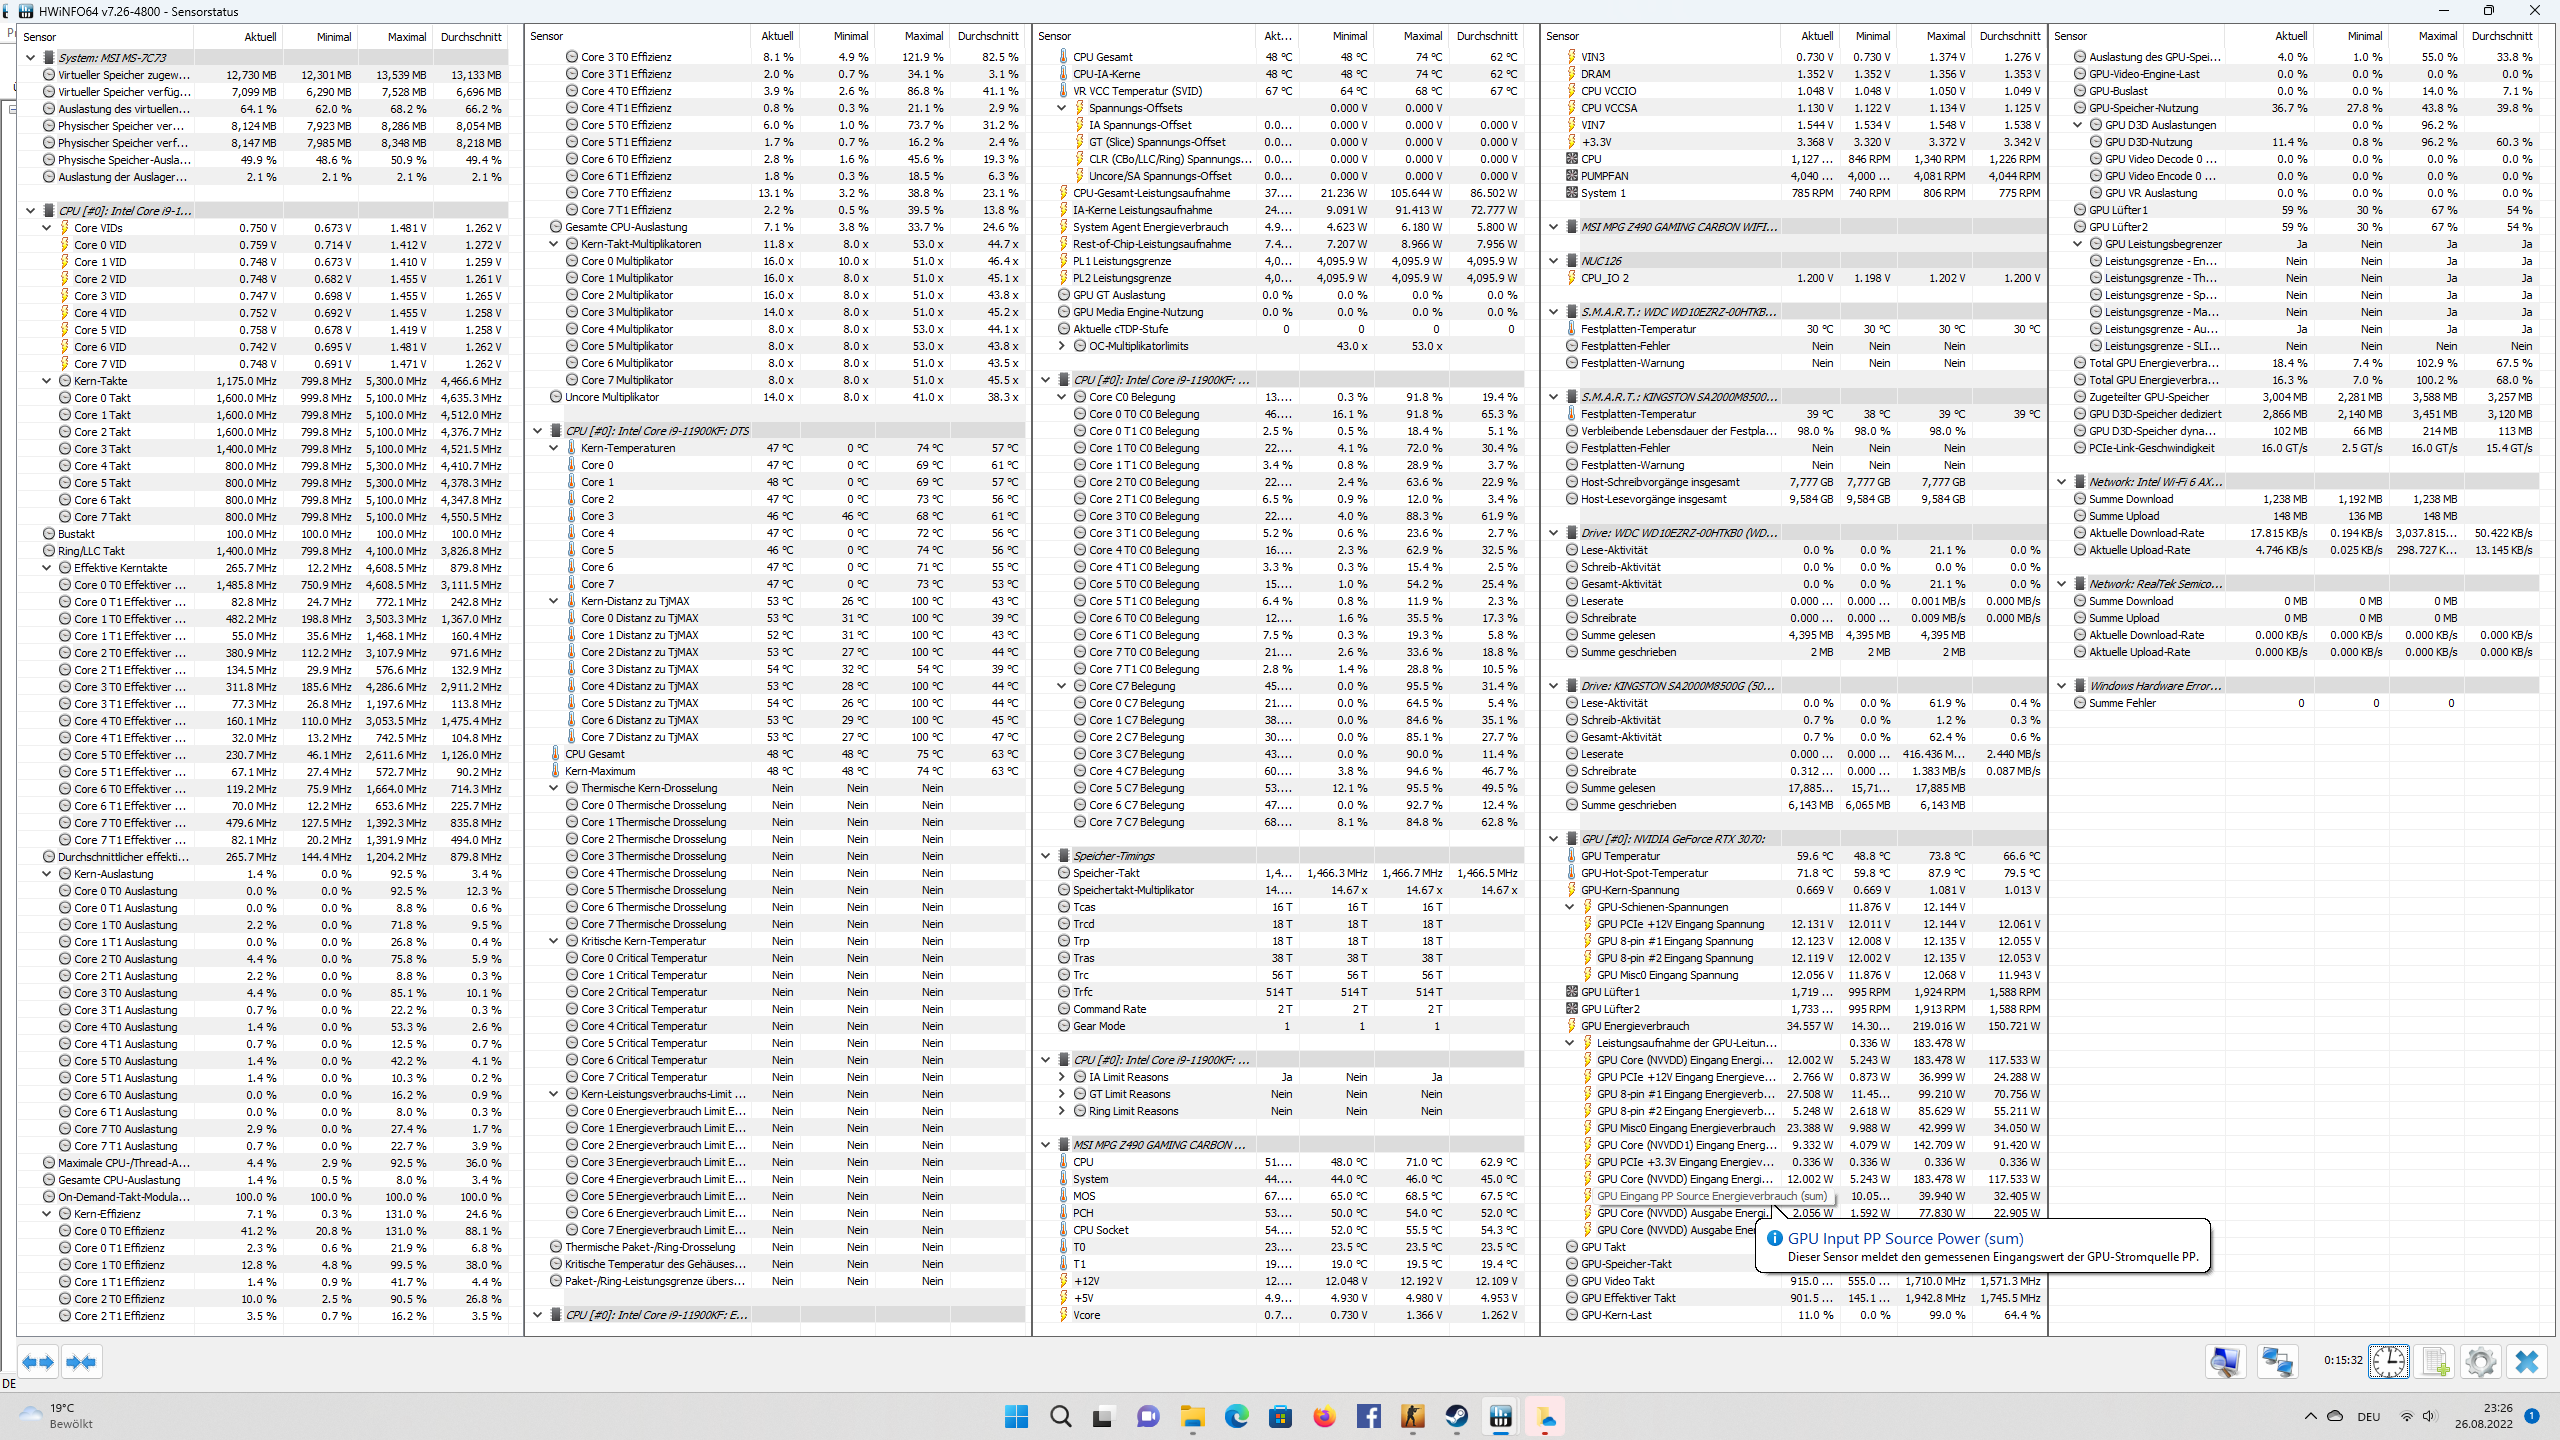This screenshot has height=1440, width=2560.
Task: Click the network remote monitors icon
Action: pos(2278,1362)
